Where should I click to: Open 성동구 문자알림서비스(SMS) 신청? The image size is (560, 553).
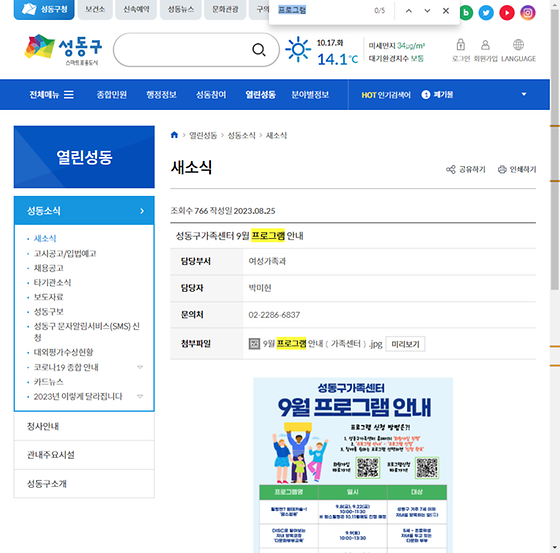click(86, 331)
